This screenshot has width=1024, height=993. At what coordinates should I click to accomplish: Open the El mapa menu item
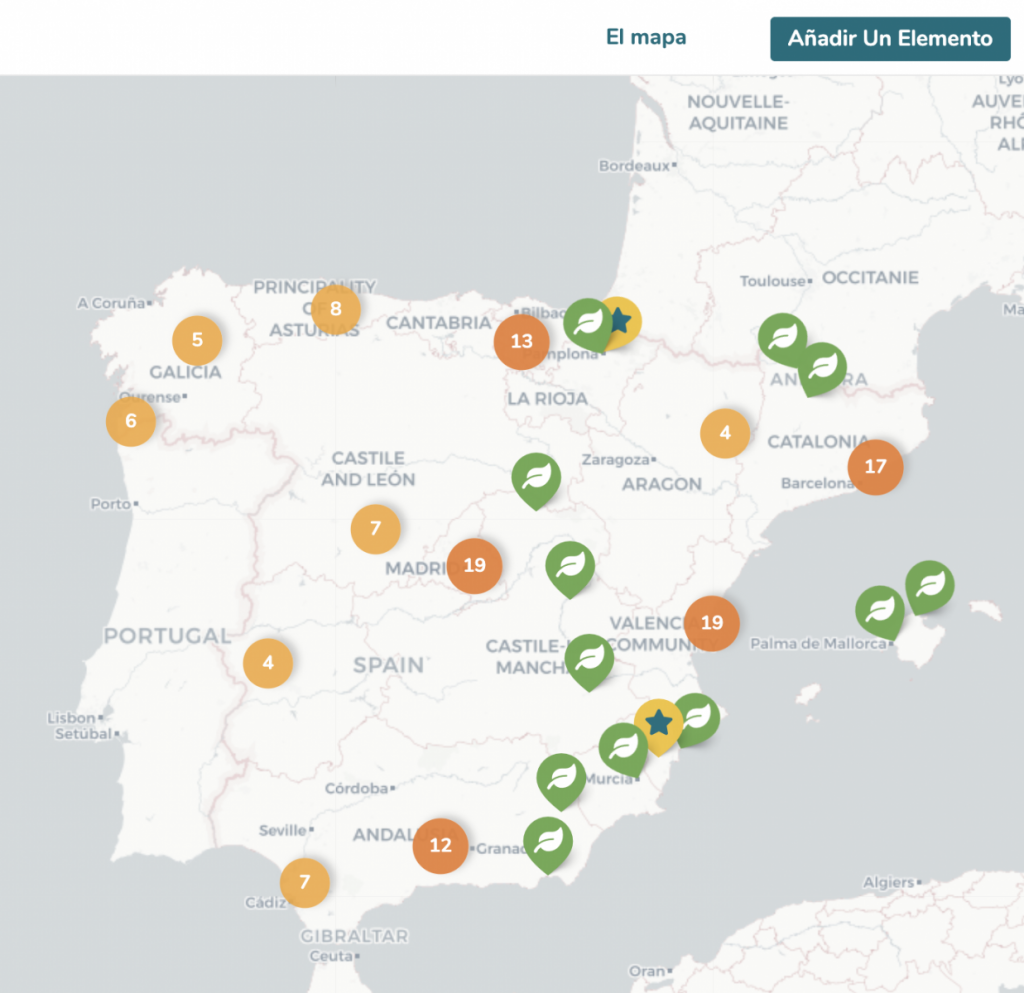pyautogui.click(x=646, y=38)
